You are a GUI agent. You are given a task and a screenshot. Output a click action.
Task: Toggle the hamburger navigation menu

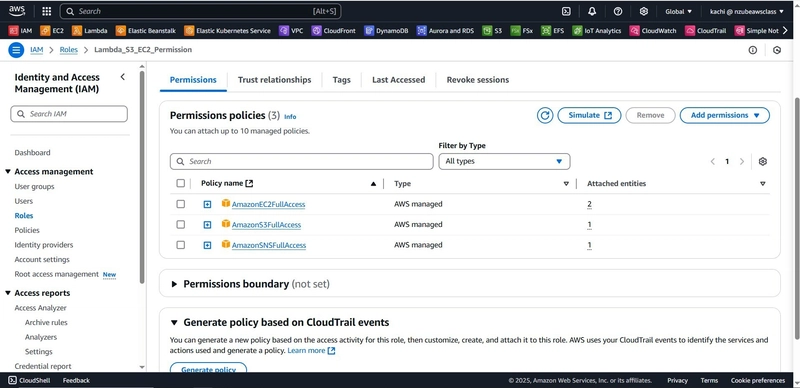tap(16, 50)
